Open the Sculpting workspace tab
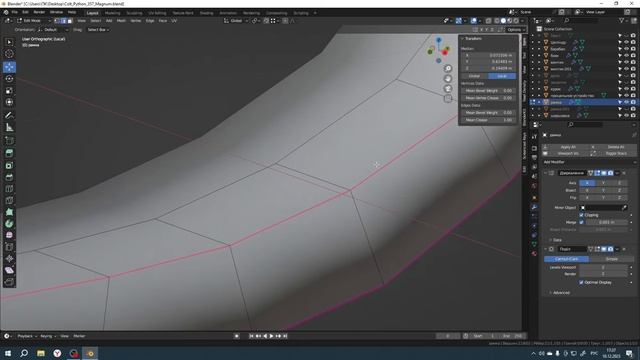The height and width of the screenshot is (360, 640). tap(134, 13)
